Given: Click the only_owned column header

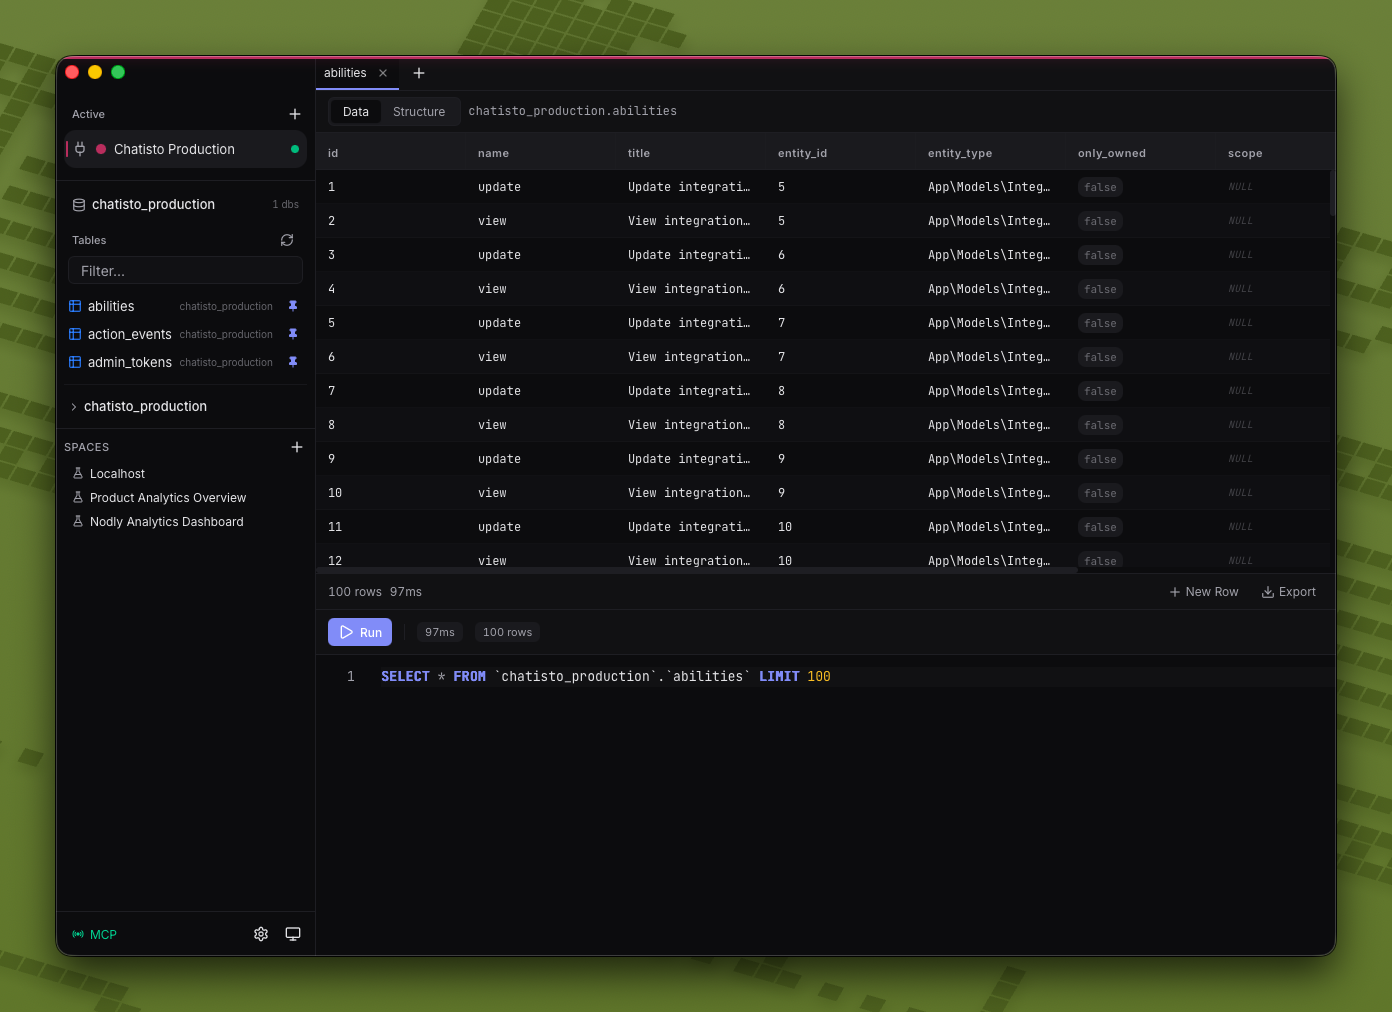Looking at the screenshot, I should [1112, 153].
